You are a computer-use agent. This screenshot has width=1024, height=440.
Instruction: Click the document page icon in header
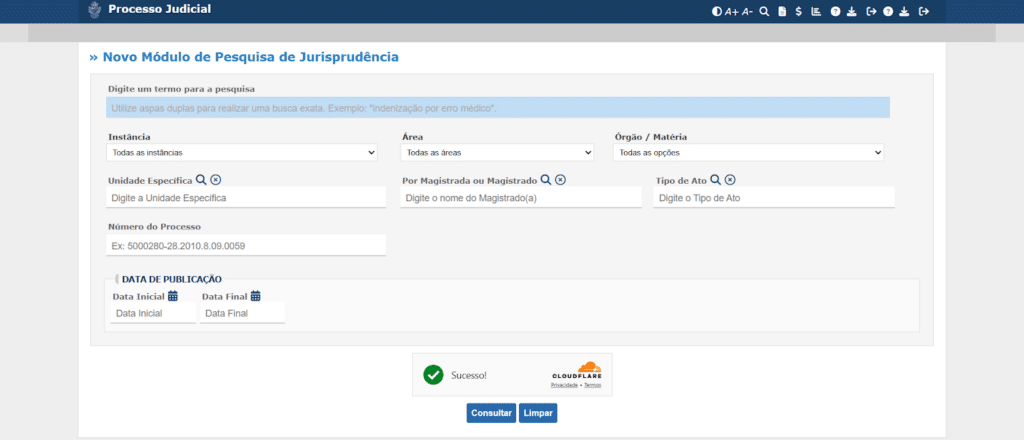[x=782, y=12]
